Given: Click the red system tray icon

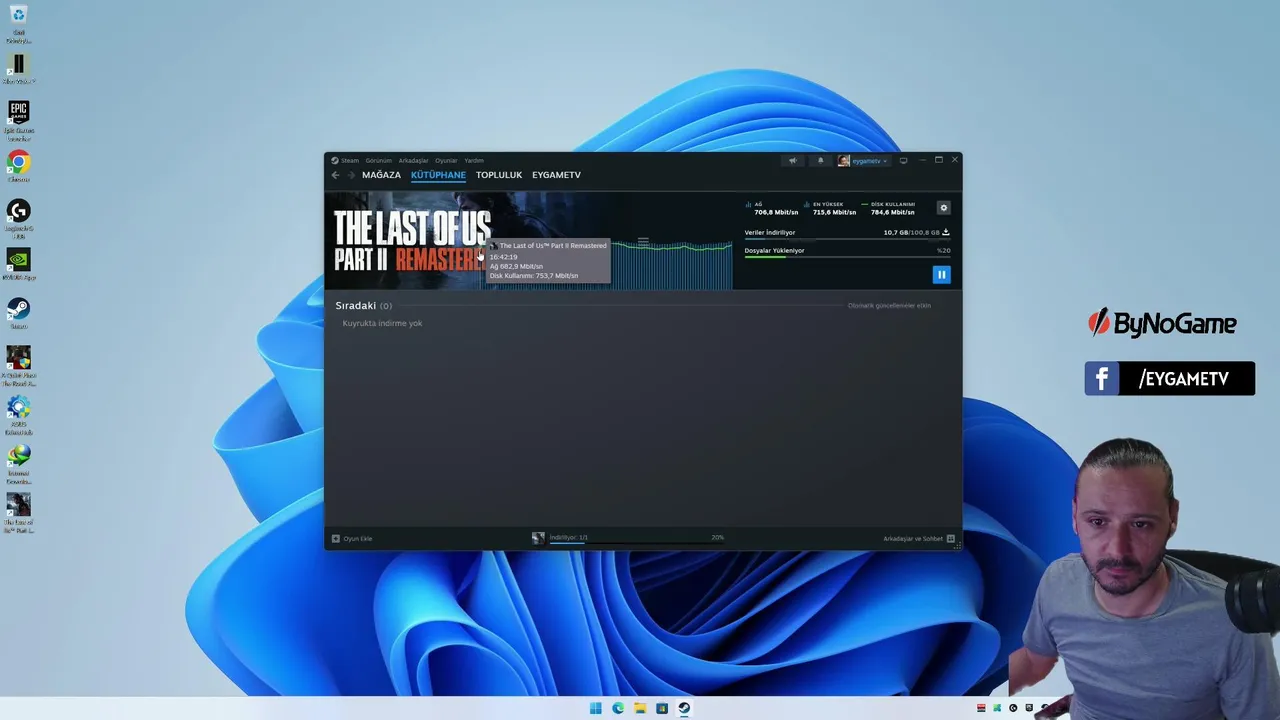Looking at the screenshot, I should click(x=981, y=708).
